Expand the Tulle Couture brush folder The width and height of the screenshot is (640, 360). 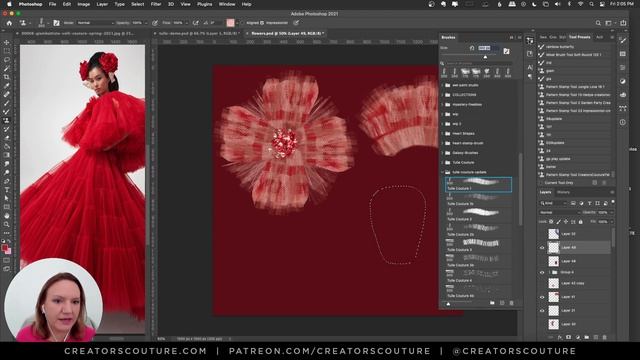coord(442,162)
